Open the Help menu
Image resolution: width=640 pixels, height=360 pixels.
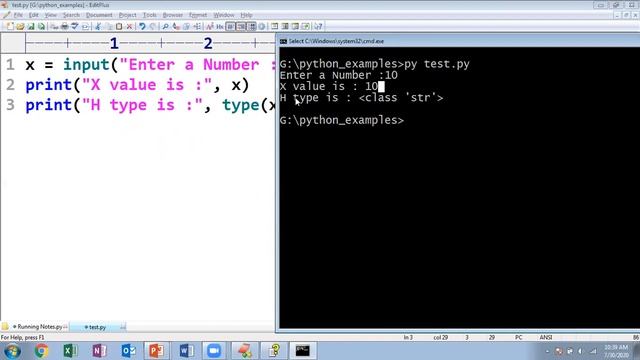[x=246, y=15]
